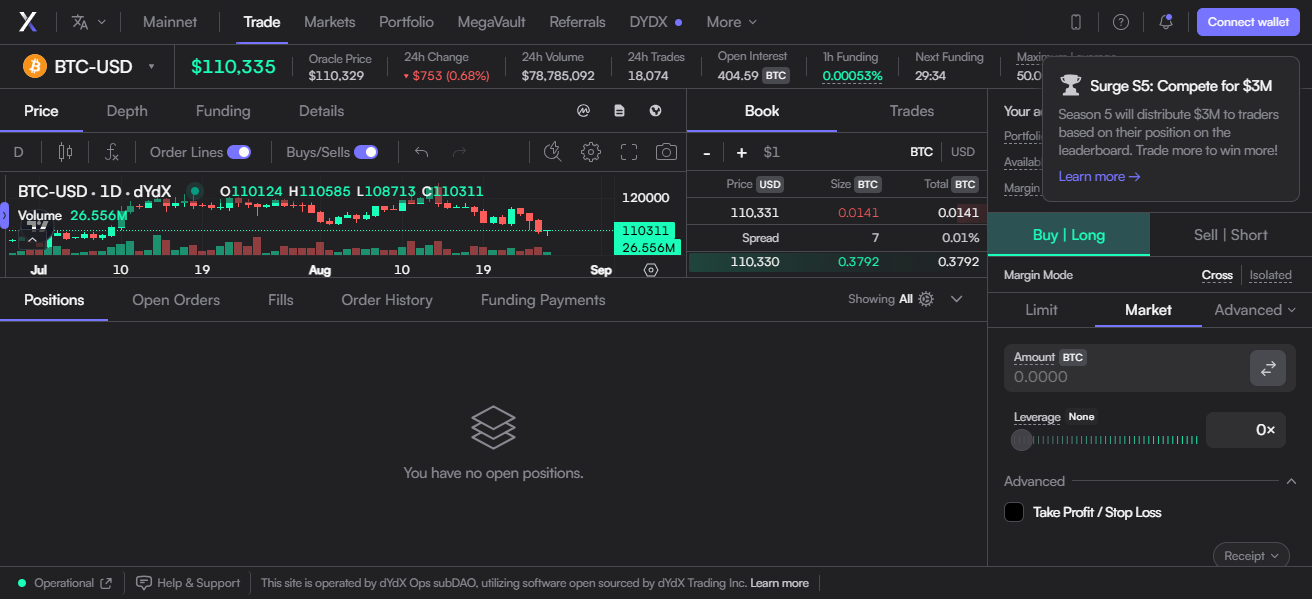This screenshot has width=1312, height=599.
Task: Click the 110,330 bid price row
Action: (837, 262)
